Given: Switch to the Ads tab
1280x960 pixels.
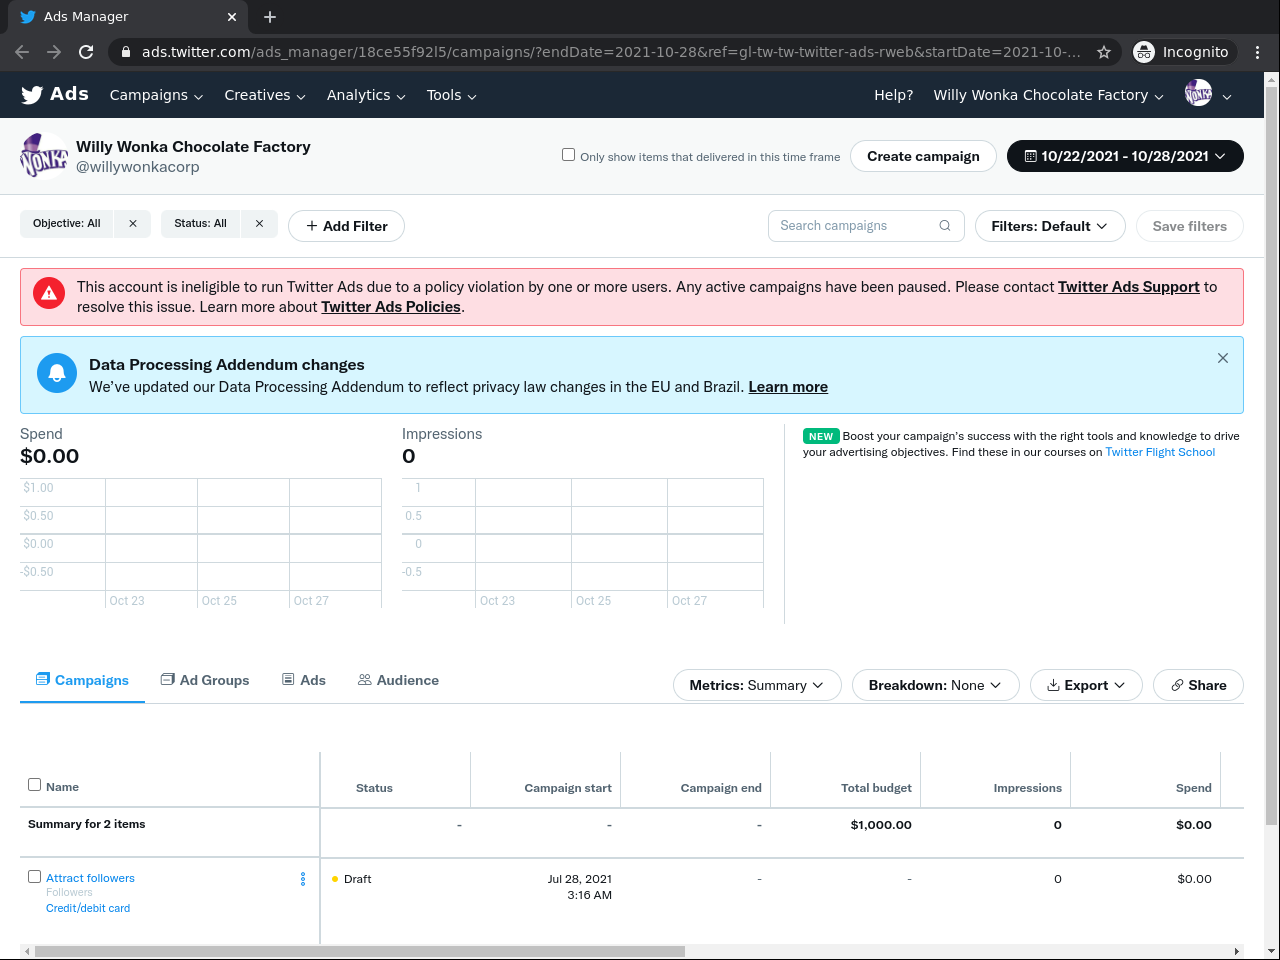Looking at the screenshot, I should 304,680.
